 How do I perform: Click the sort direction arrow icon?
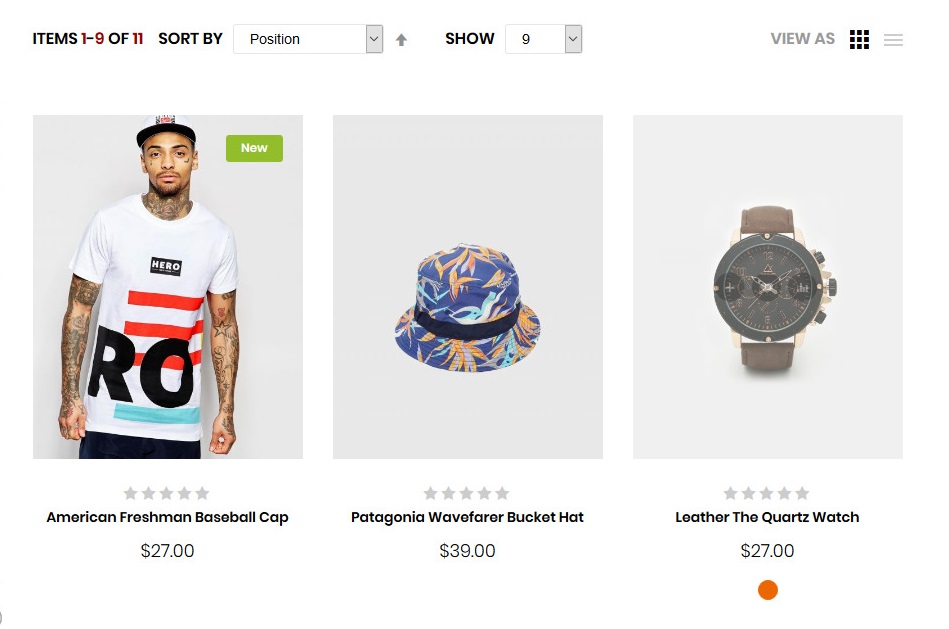[x=401, y=40]
